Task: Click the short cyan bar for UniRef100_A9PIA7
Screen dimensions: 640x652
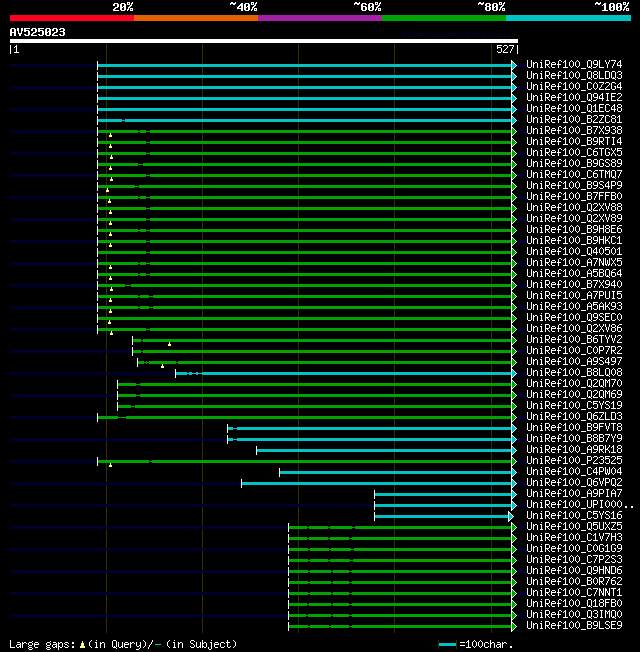Action: click(443, 494)
